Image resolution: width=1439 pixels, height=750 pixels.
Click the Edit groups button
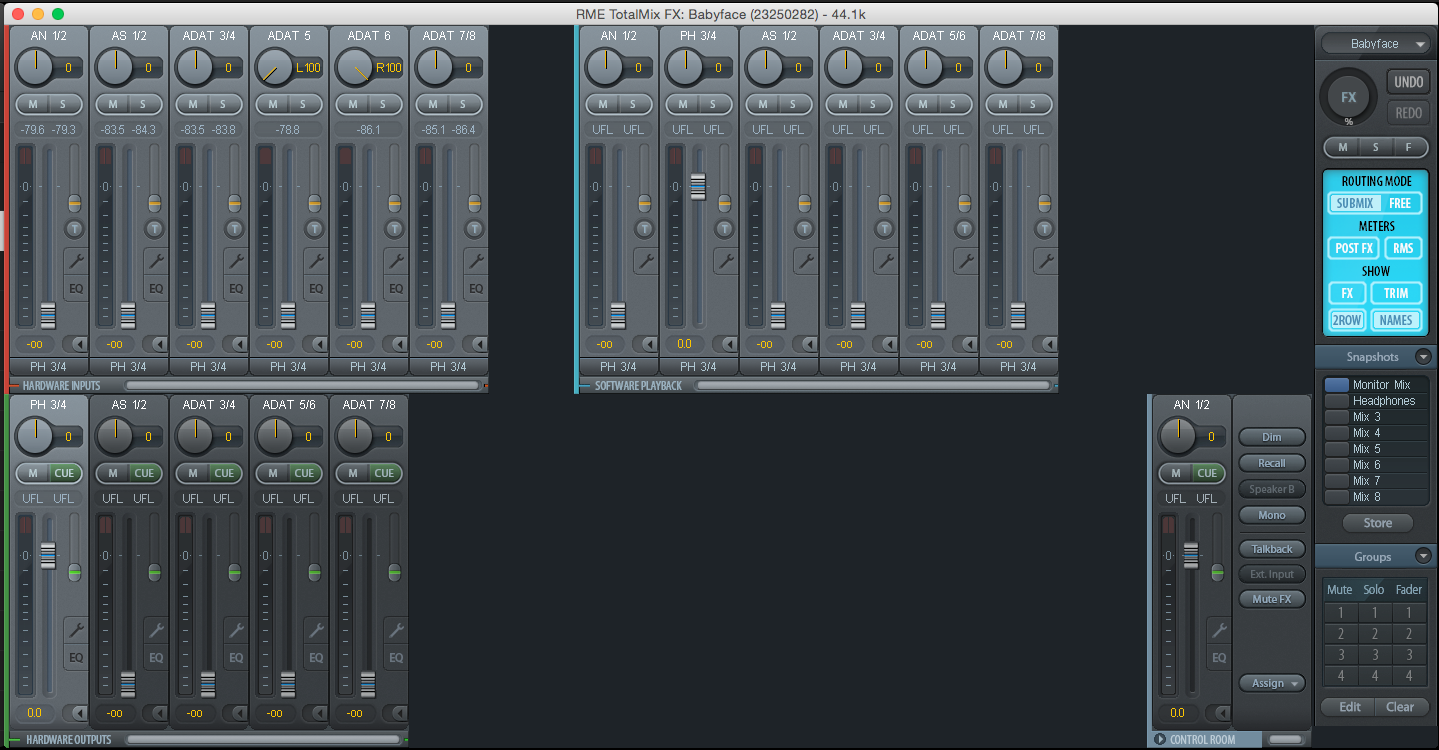(x=1350, y=707)
